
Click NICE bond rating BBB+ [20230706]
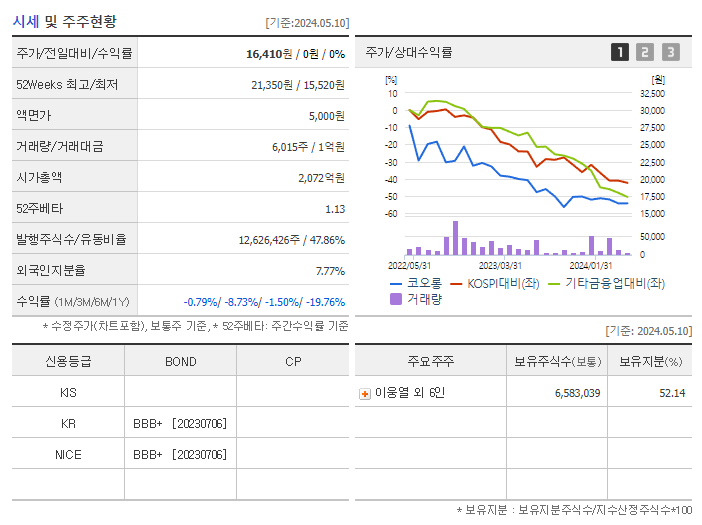click(x=180, y=455)
